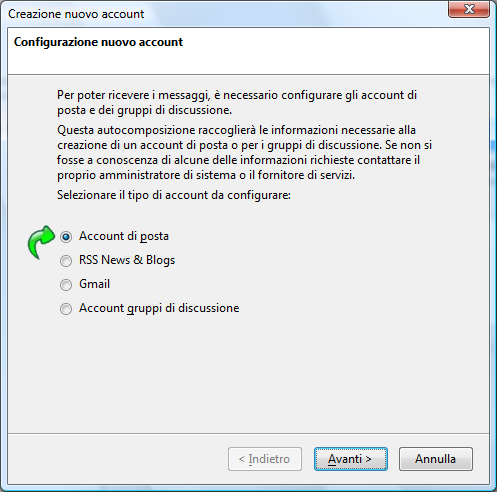Select the Gmail radio button

pos(66,285)
